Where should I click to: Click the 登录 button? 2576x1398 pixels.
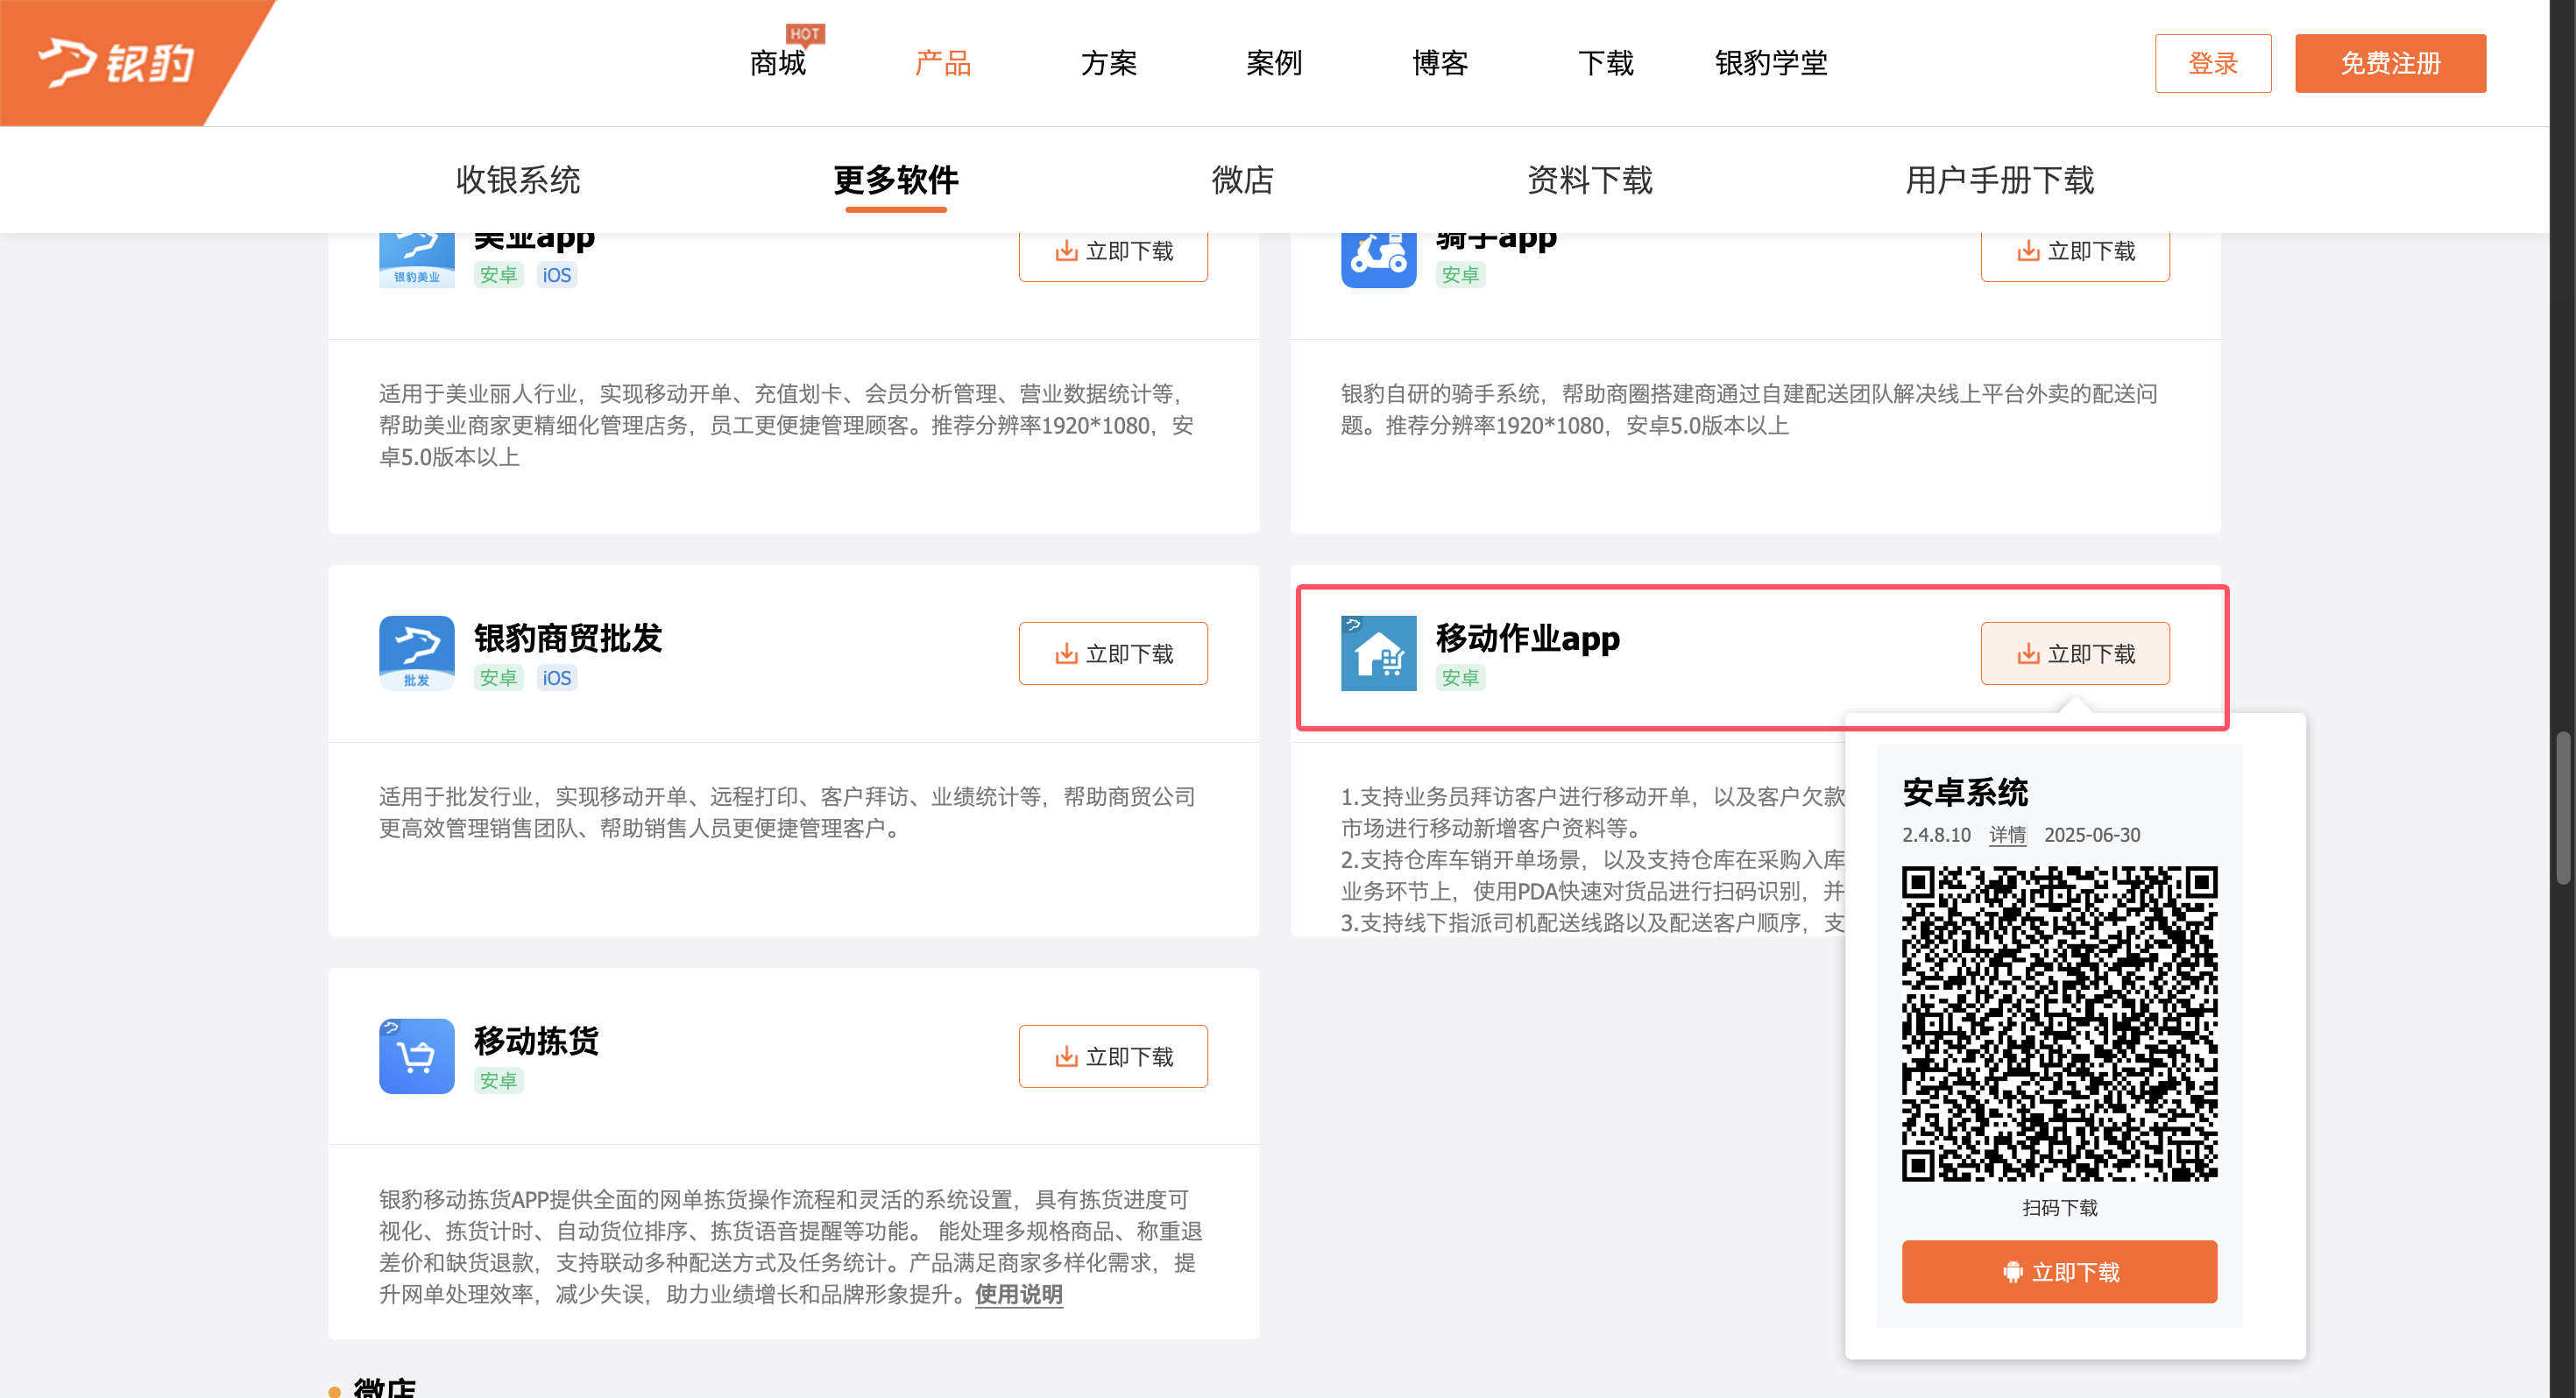[2212, 63]
